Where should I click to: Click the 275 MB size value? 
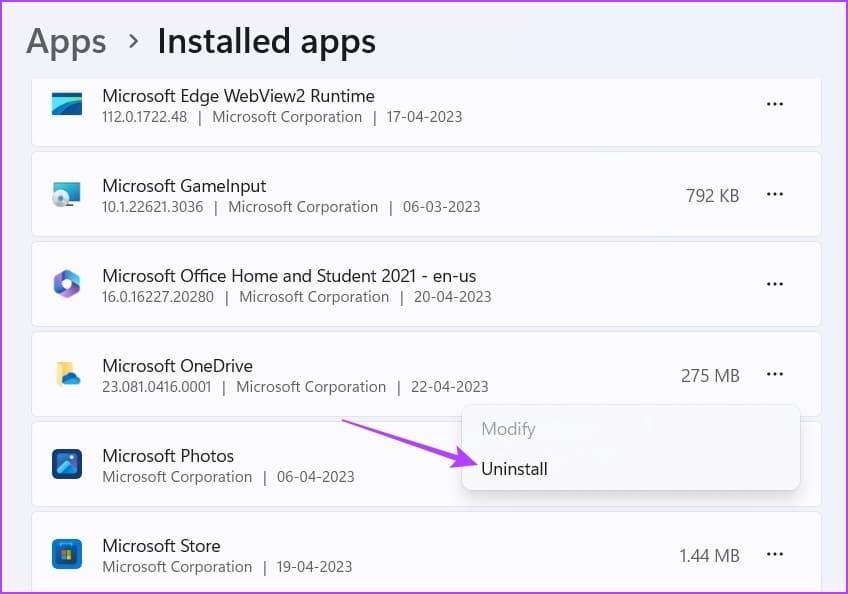tap(710, 375)
